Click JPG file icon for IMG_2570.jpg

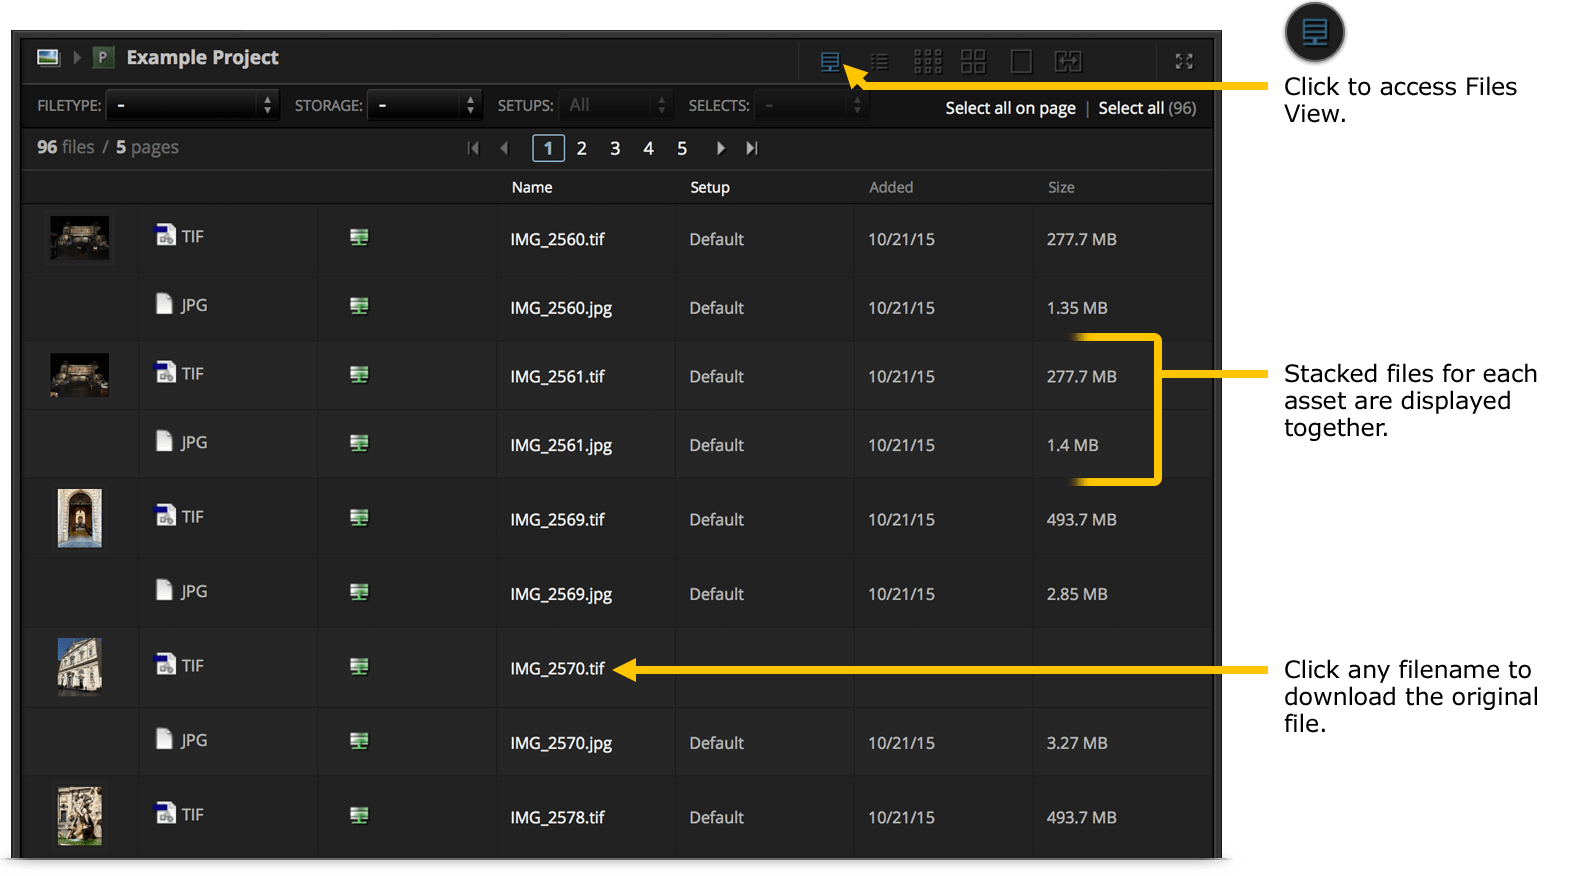(x=164, y=739)
